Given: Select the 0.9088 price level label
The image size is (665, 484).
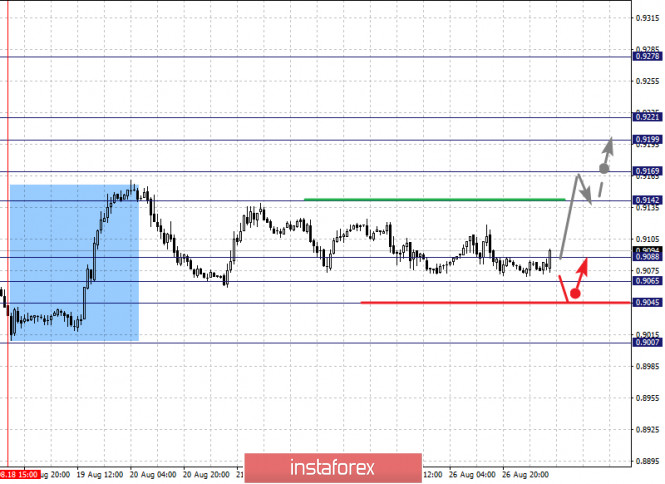Looking at the screenshot, I should pyautogui.click(x=647, y=257).
